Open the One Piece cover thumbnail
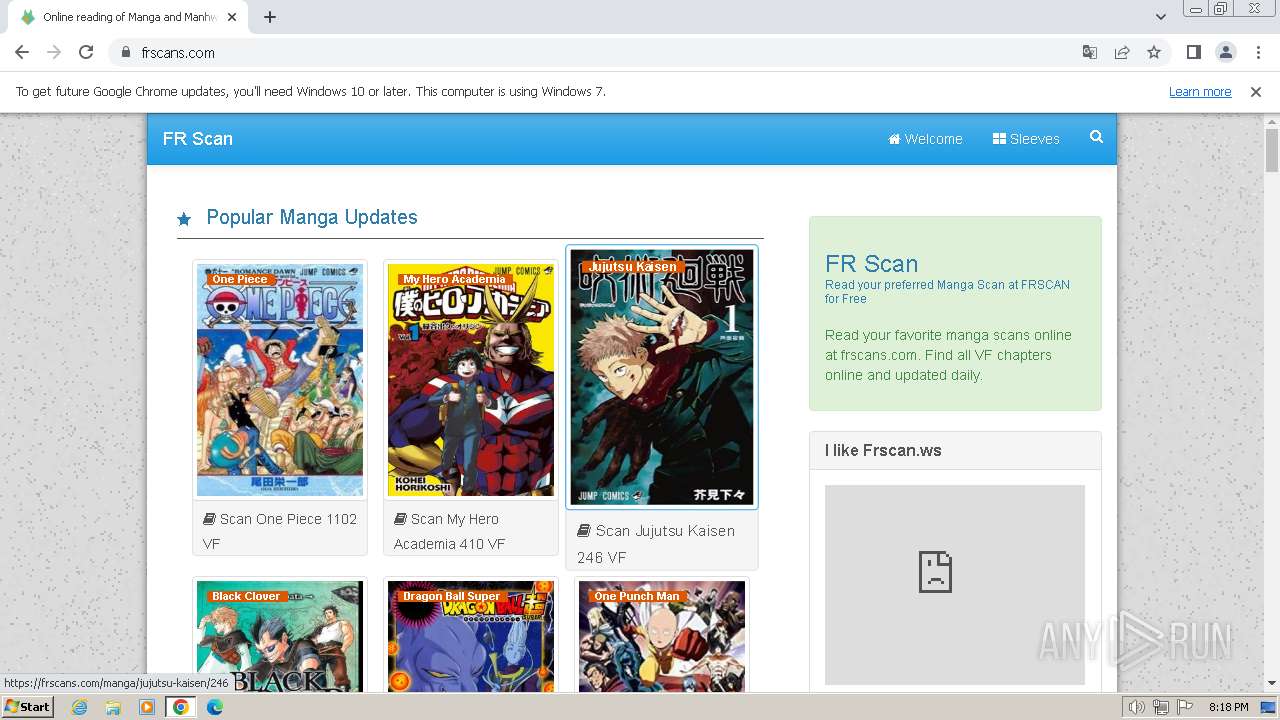The image size is (1280, 720). (x=280, y=380)
